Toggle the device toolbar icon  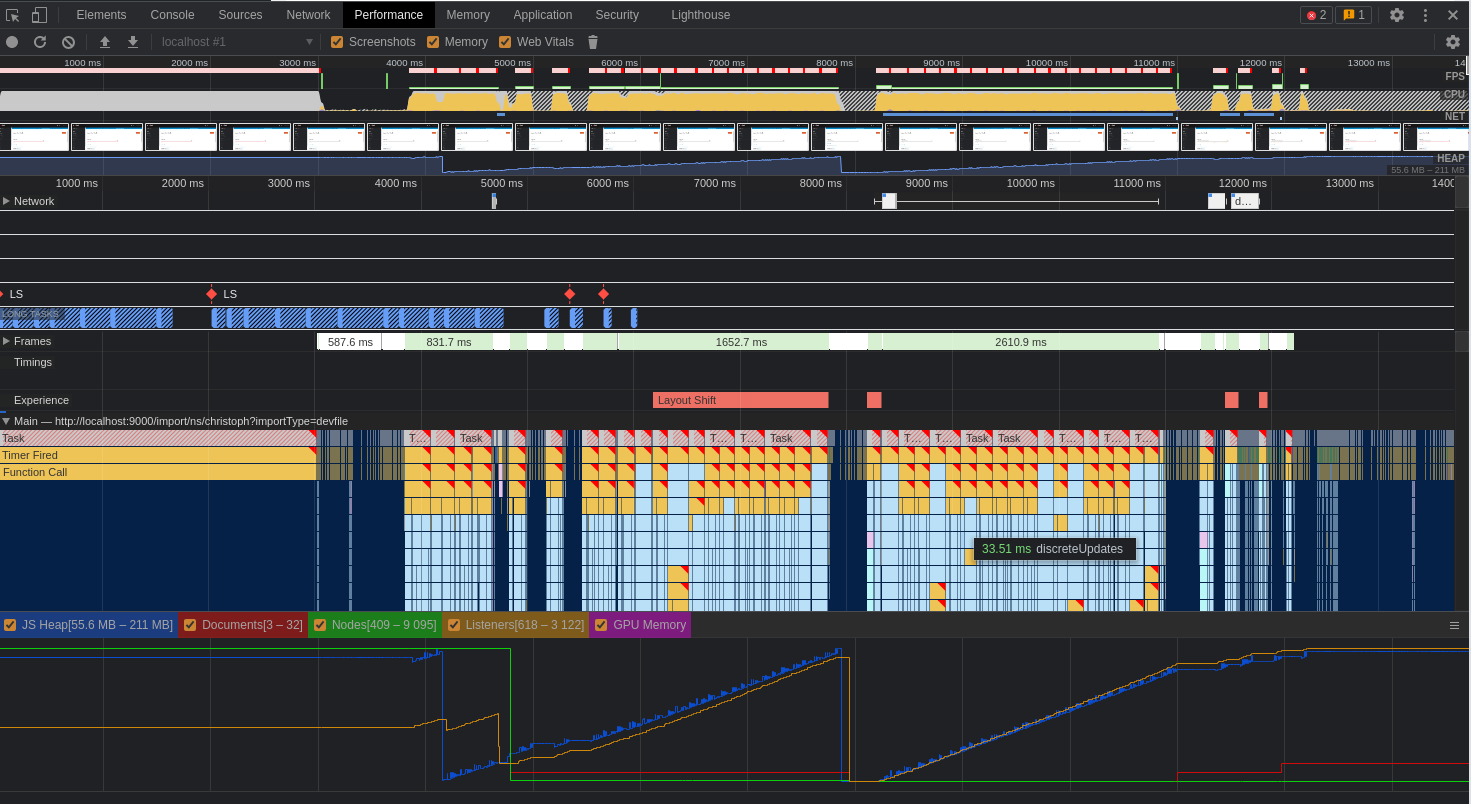click(39, 15)
